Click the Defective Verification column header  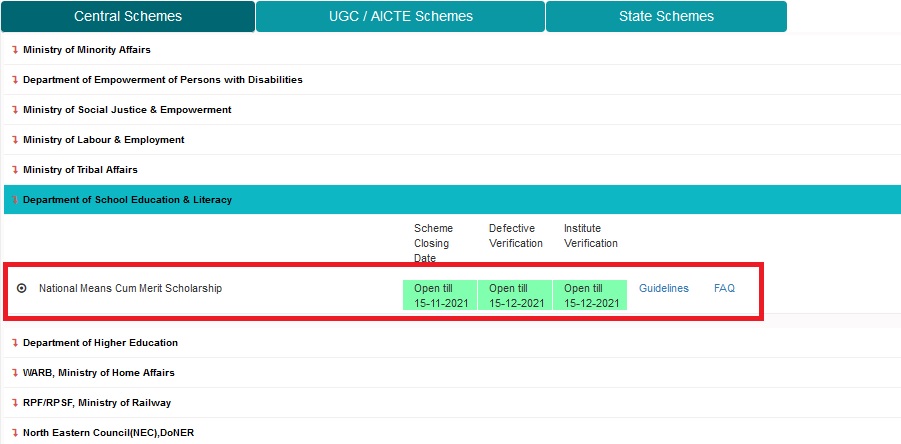(x=515, y=236)
